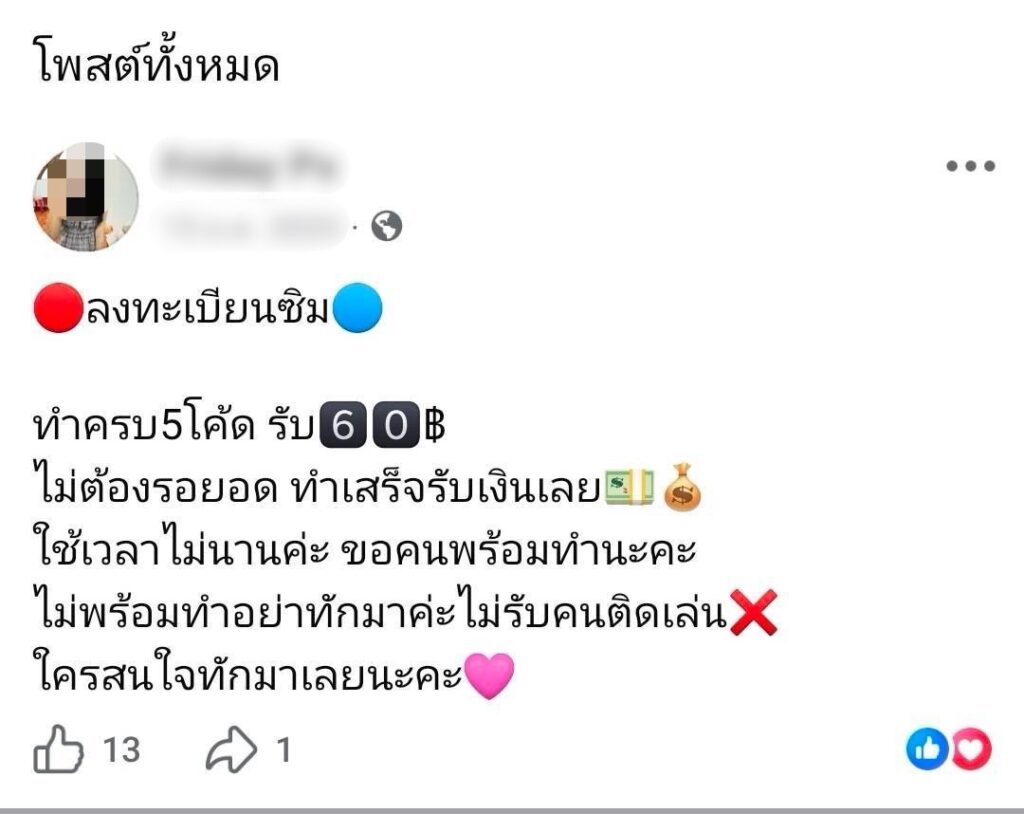
Task: Open the blurred poster name link
Action: (248, 163)
